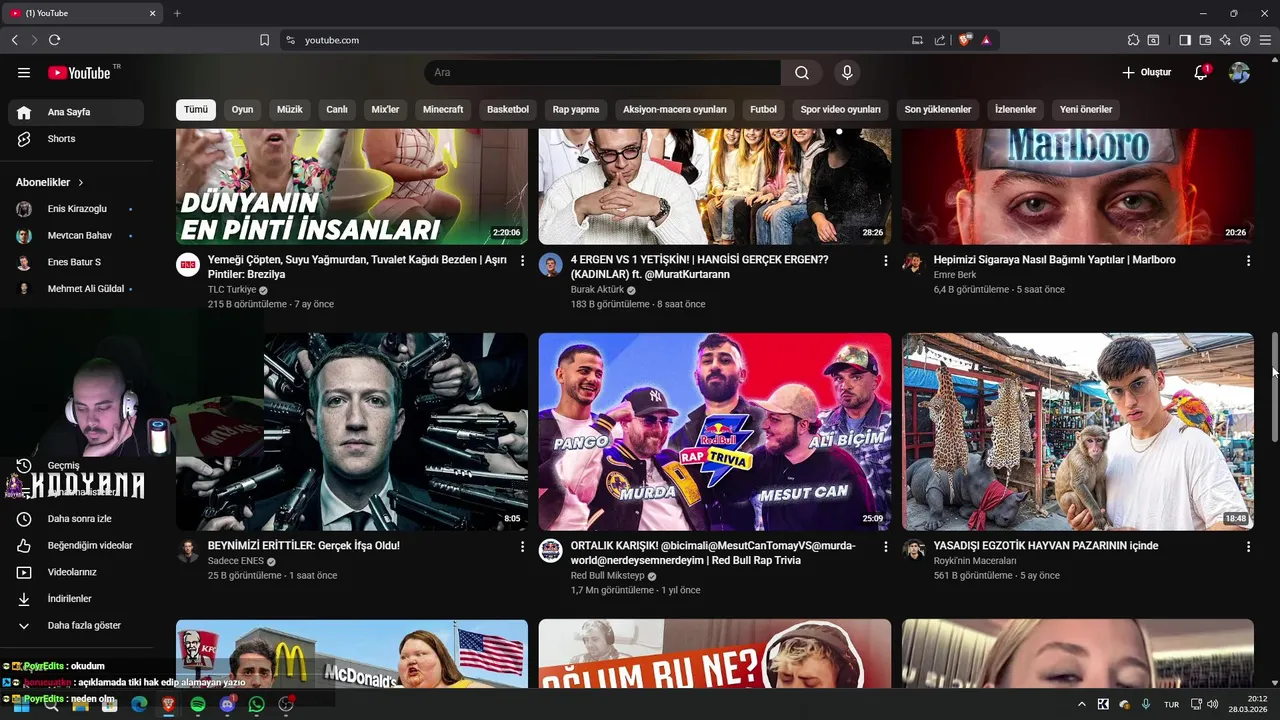Screen dimensions: 1280x720
Task: Open options for YASADIŞI EGZOTİK HAYVAN video
Action: 1248,547
